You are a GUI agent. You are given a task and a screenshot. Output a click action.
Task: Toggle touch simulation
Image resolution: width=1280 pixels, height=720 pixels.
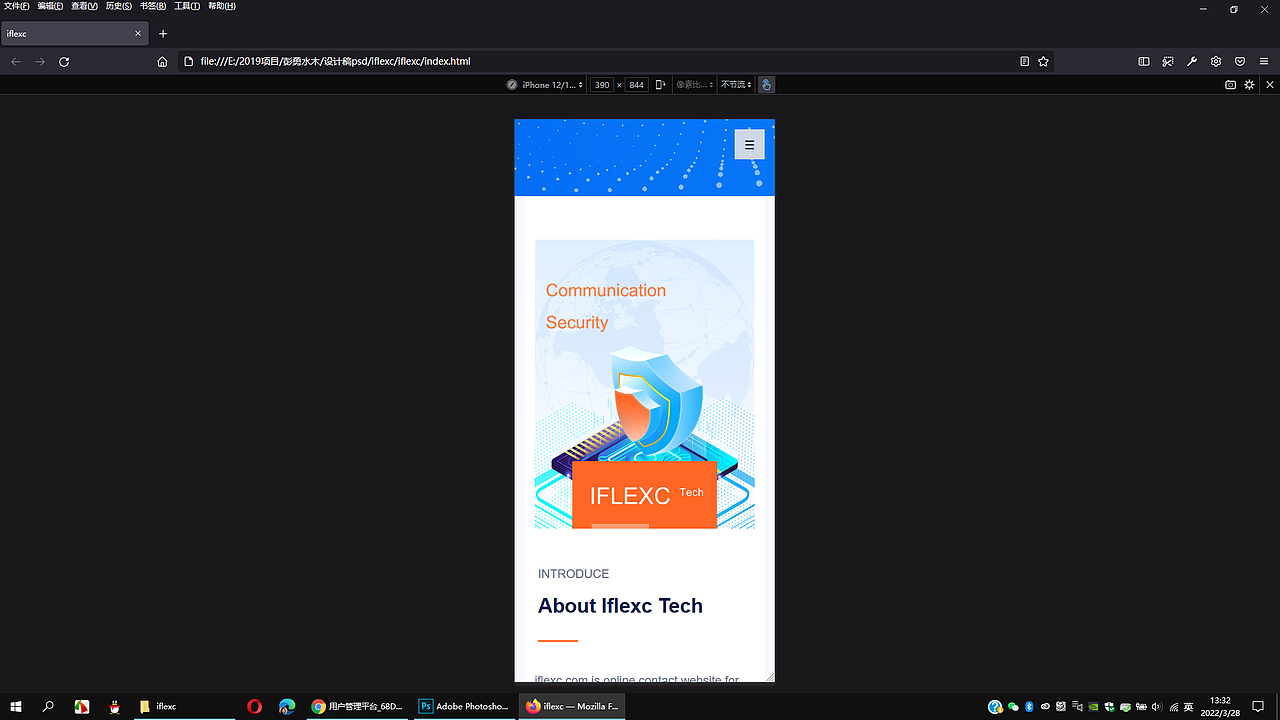click(x=766, y=85)
